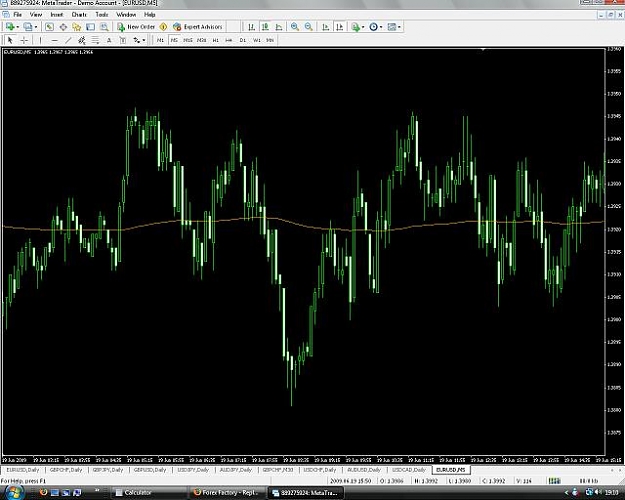This screenshot has width=625, height=500.
Task: Select the Text tool
Action: 109,40
